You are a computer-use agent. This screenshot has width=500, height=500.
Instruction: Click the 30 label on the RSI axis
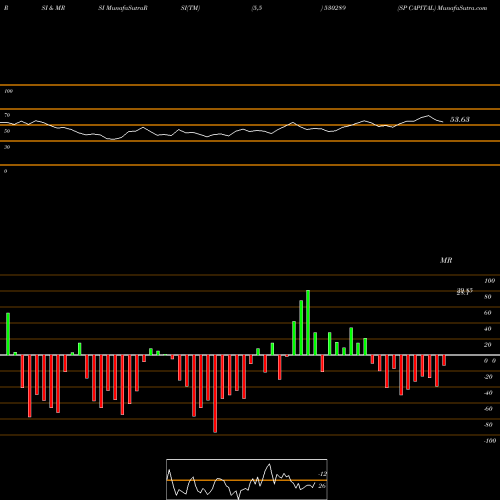tap(7, 147)
